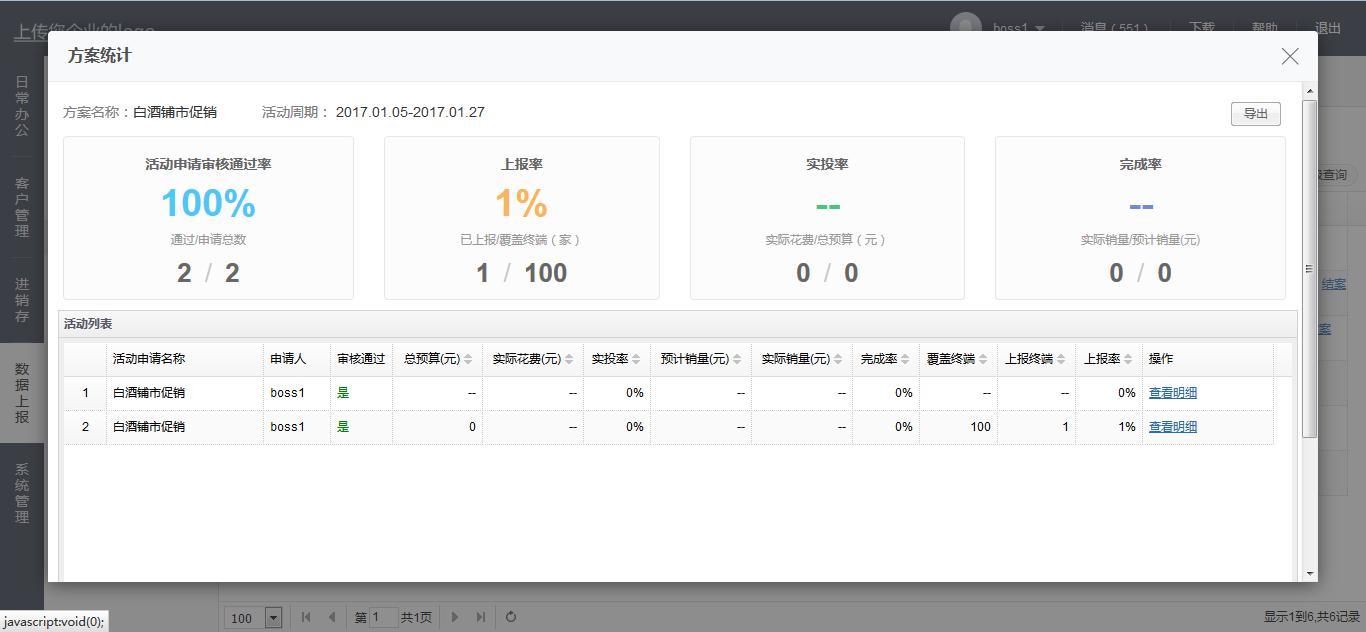
Task: Sort the 上报终端 column via its icon
Action: pyautogui.click(x=1061, y=360)
